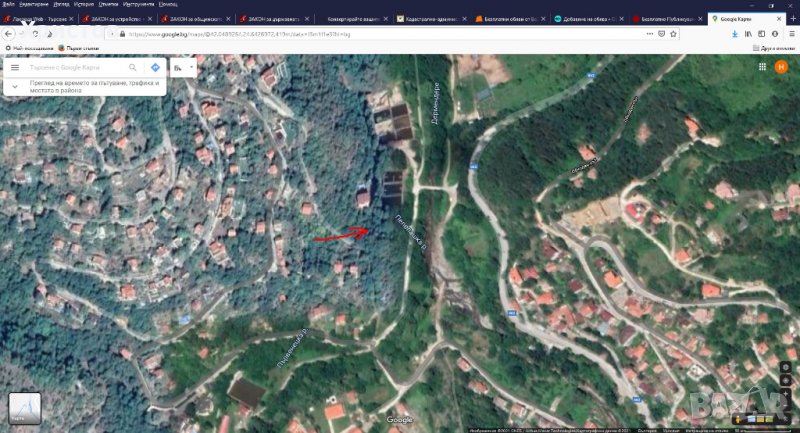
Task: Click the Google Maps search input field
Action: coord(75,67)
